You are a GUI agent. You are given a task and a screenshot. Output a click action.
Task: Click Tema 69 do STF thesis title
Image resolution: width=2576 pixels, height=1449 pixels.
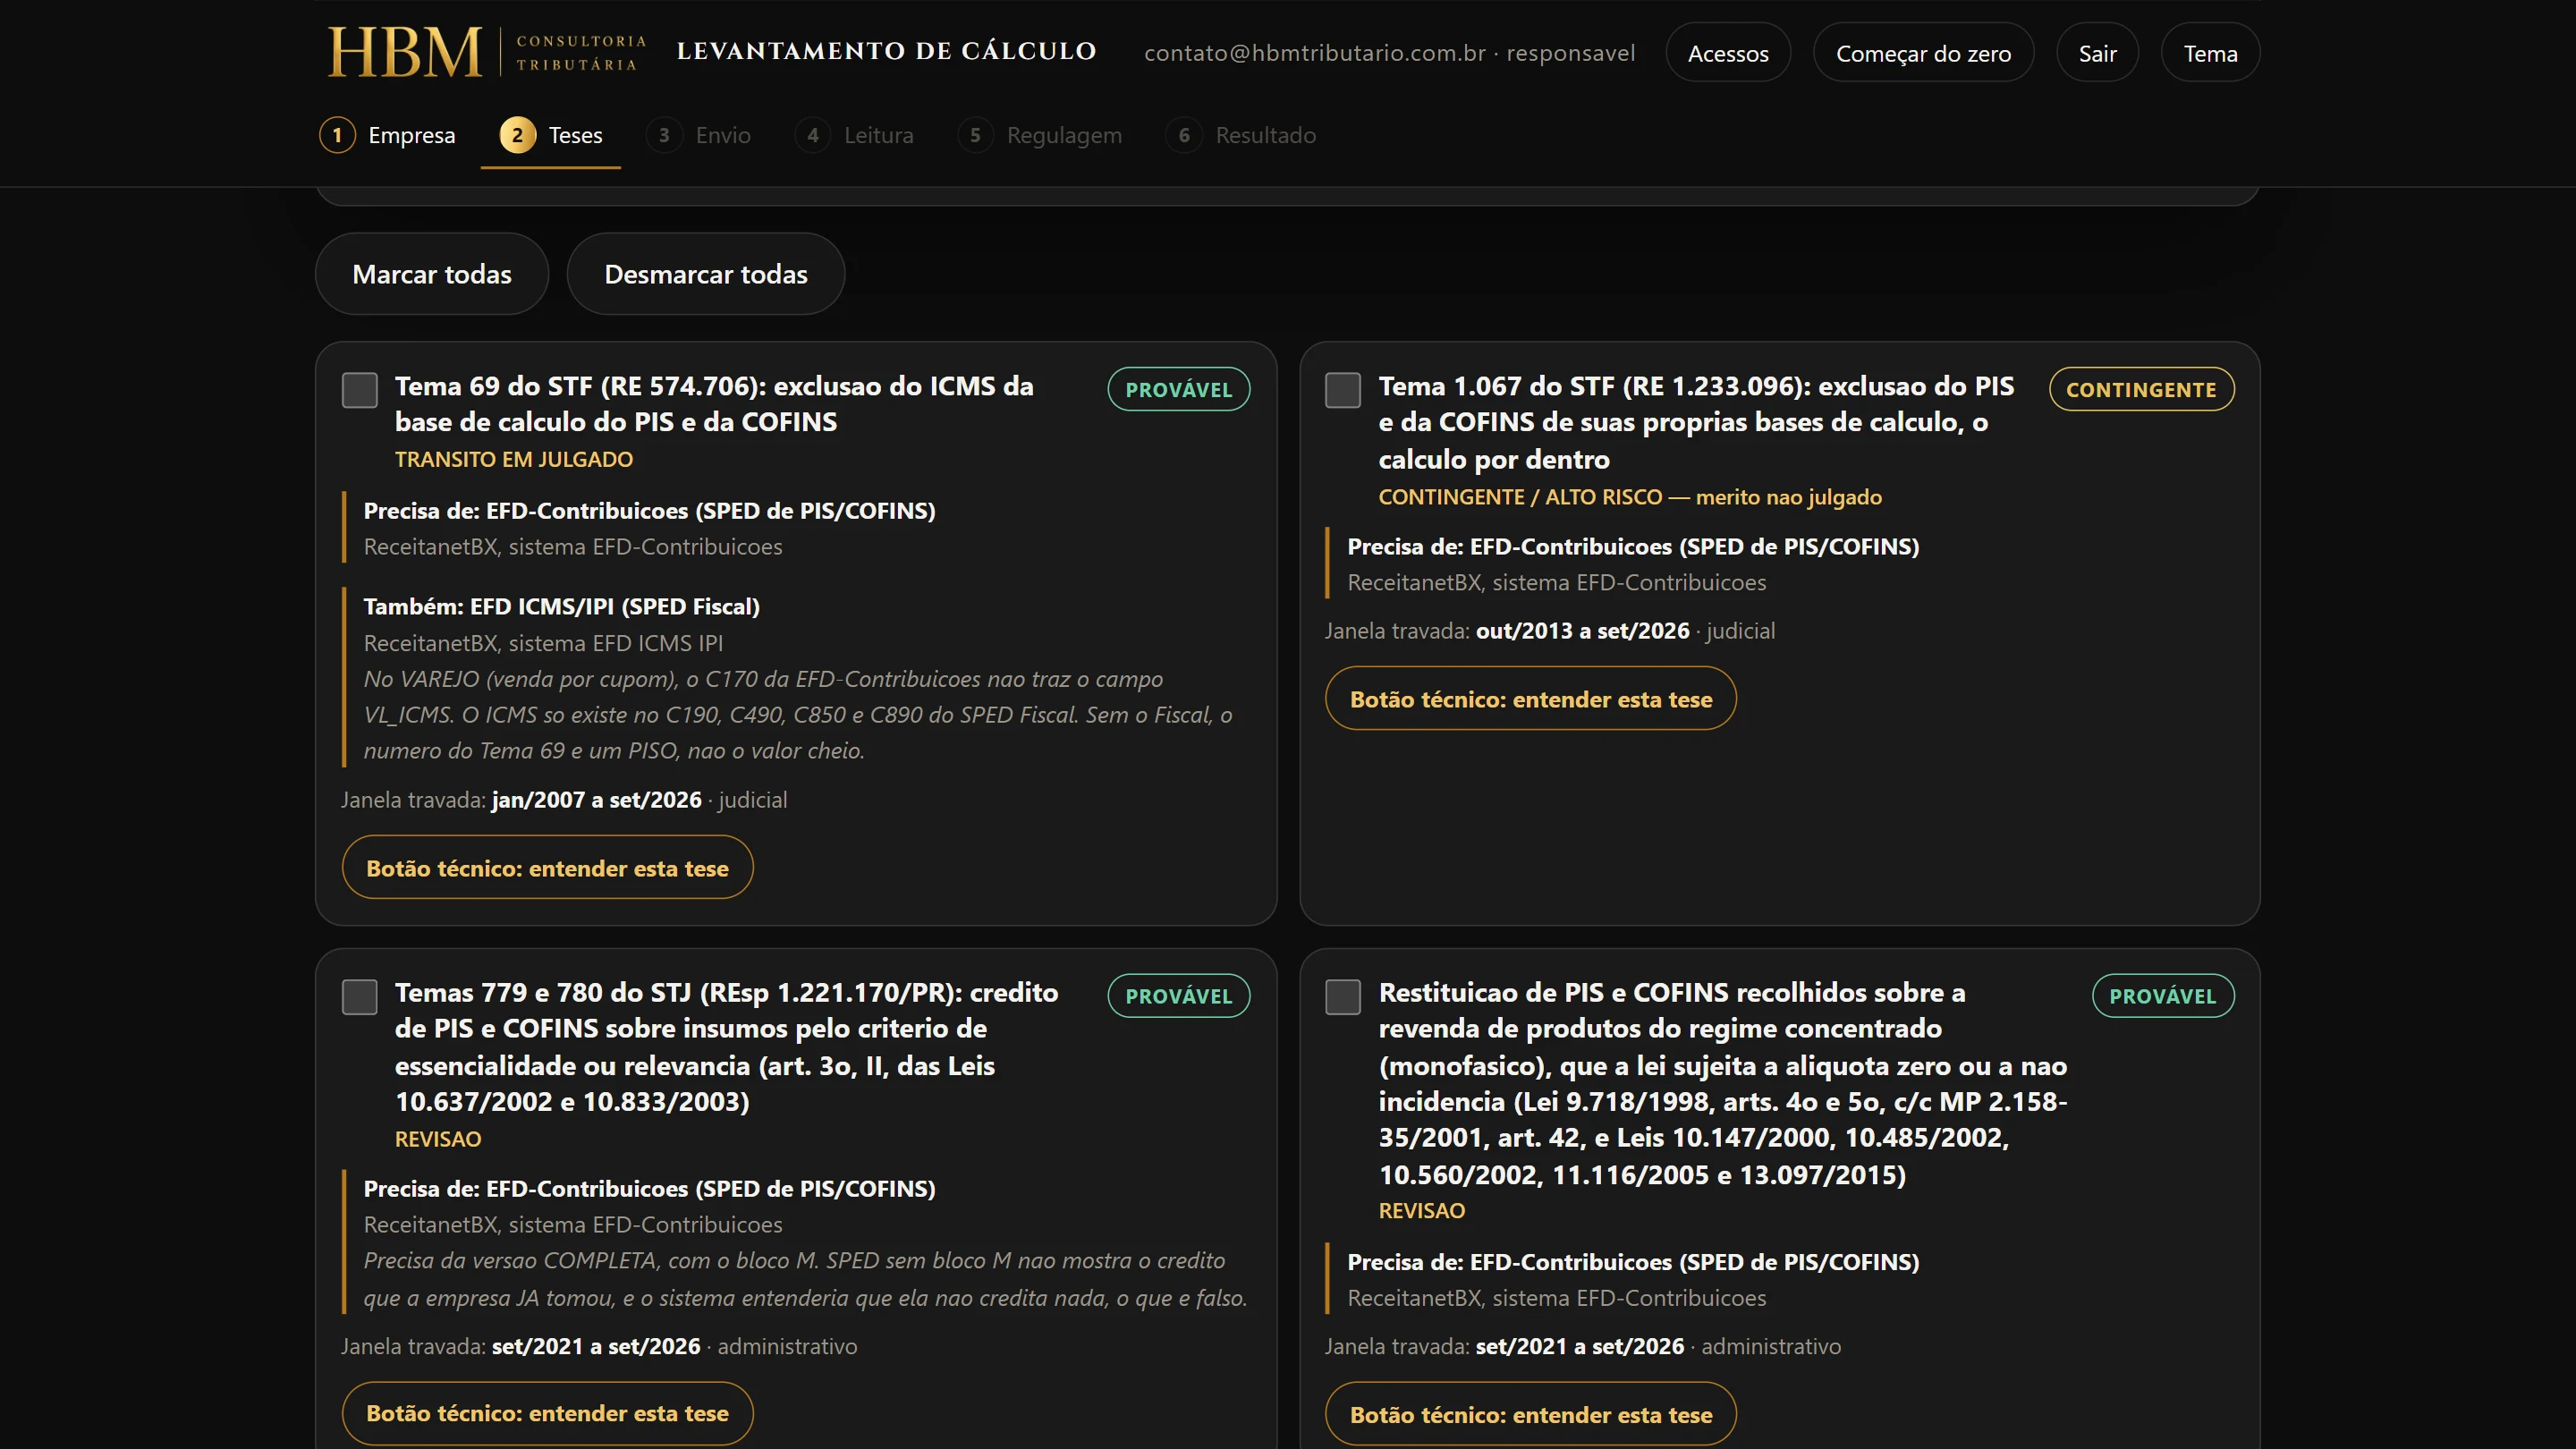(x=714, y=404)
